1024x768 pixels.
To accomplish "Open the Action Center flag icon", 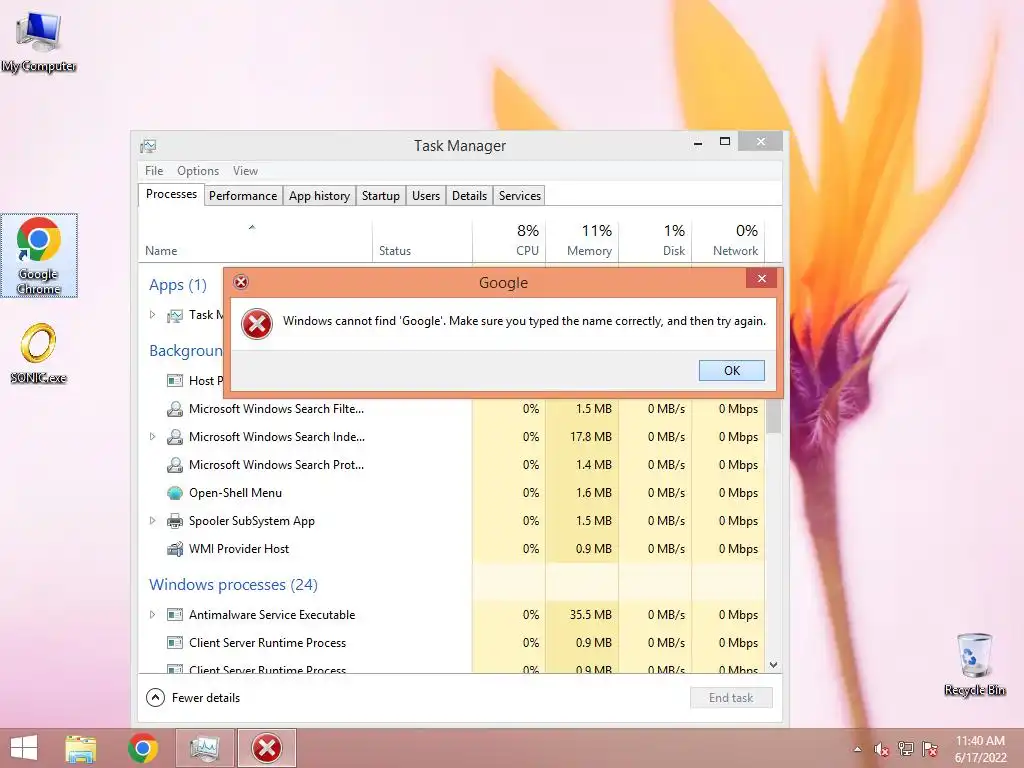I will pyautogui.click(x=930, y=749).
